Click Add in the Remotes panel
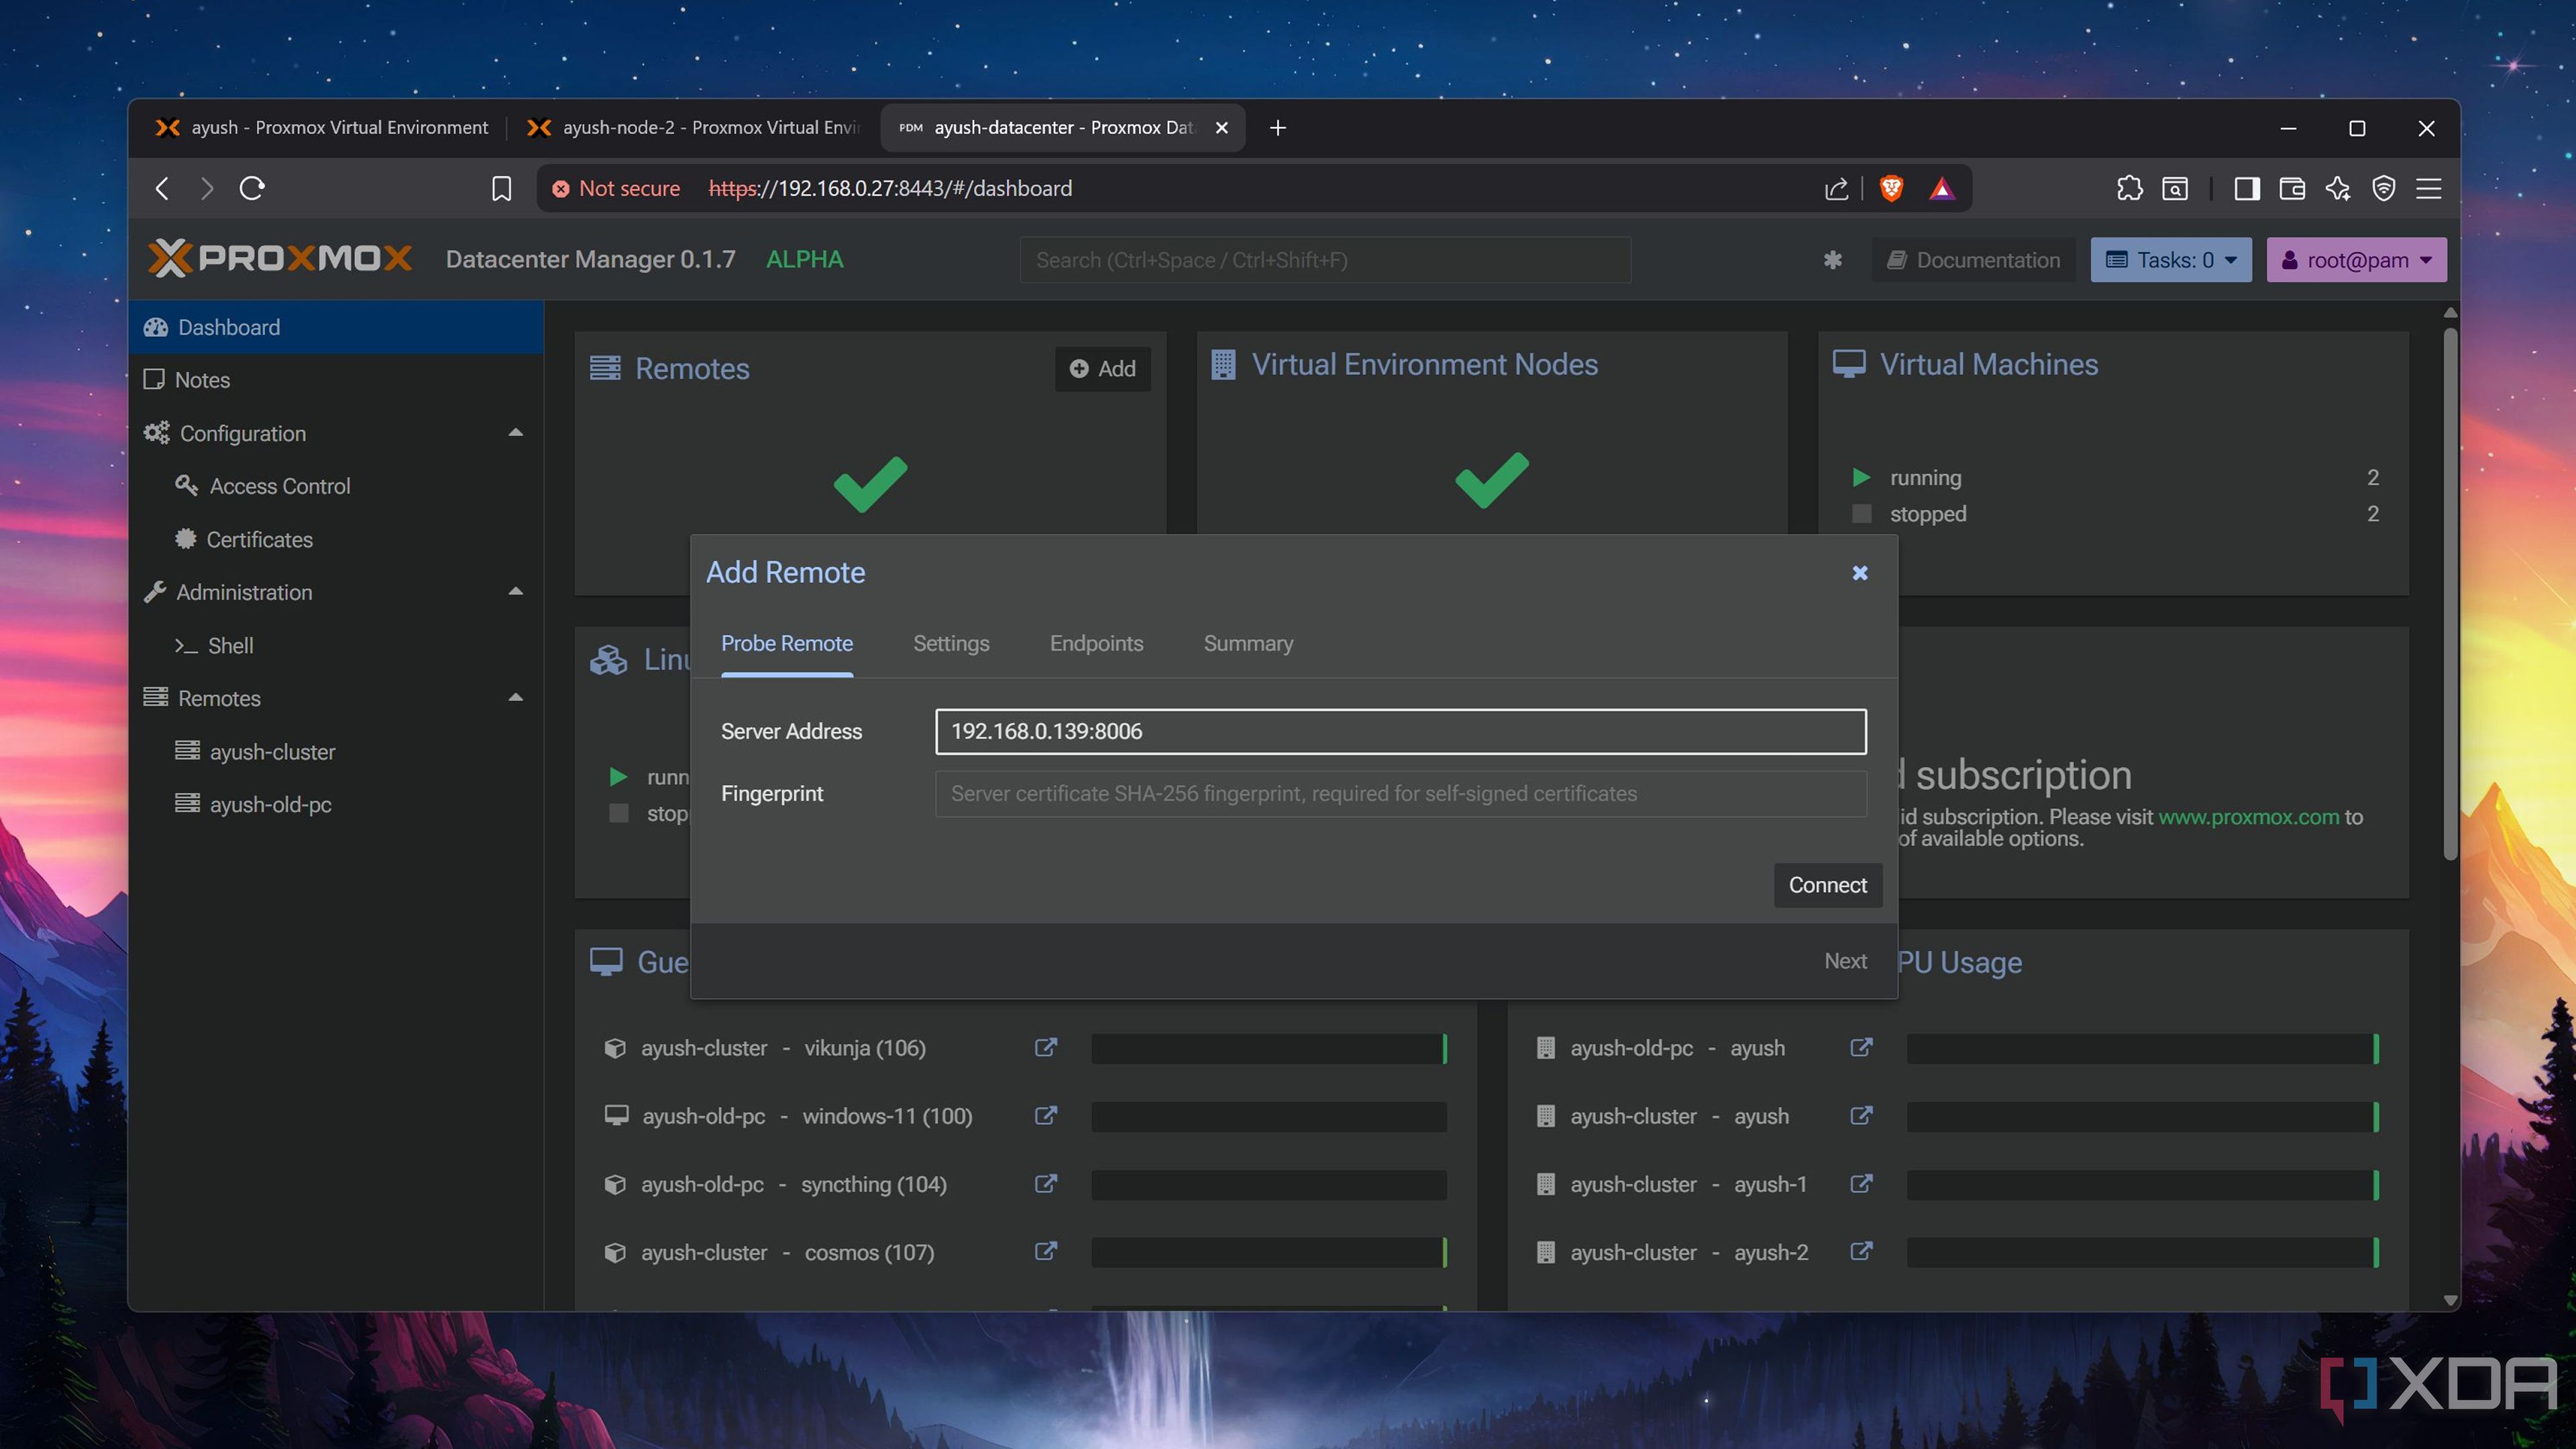Viewport: 2576px width, 1449px height. (1103, 369)
